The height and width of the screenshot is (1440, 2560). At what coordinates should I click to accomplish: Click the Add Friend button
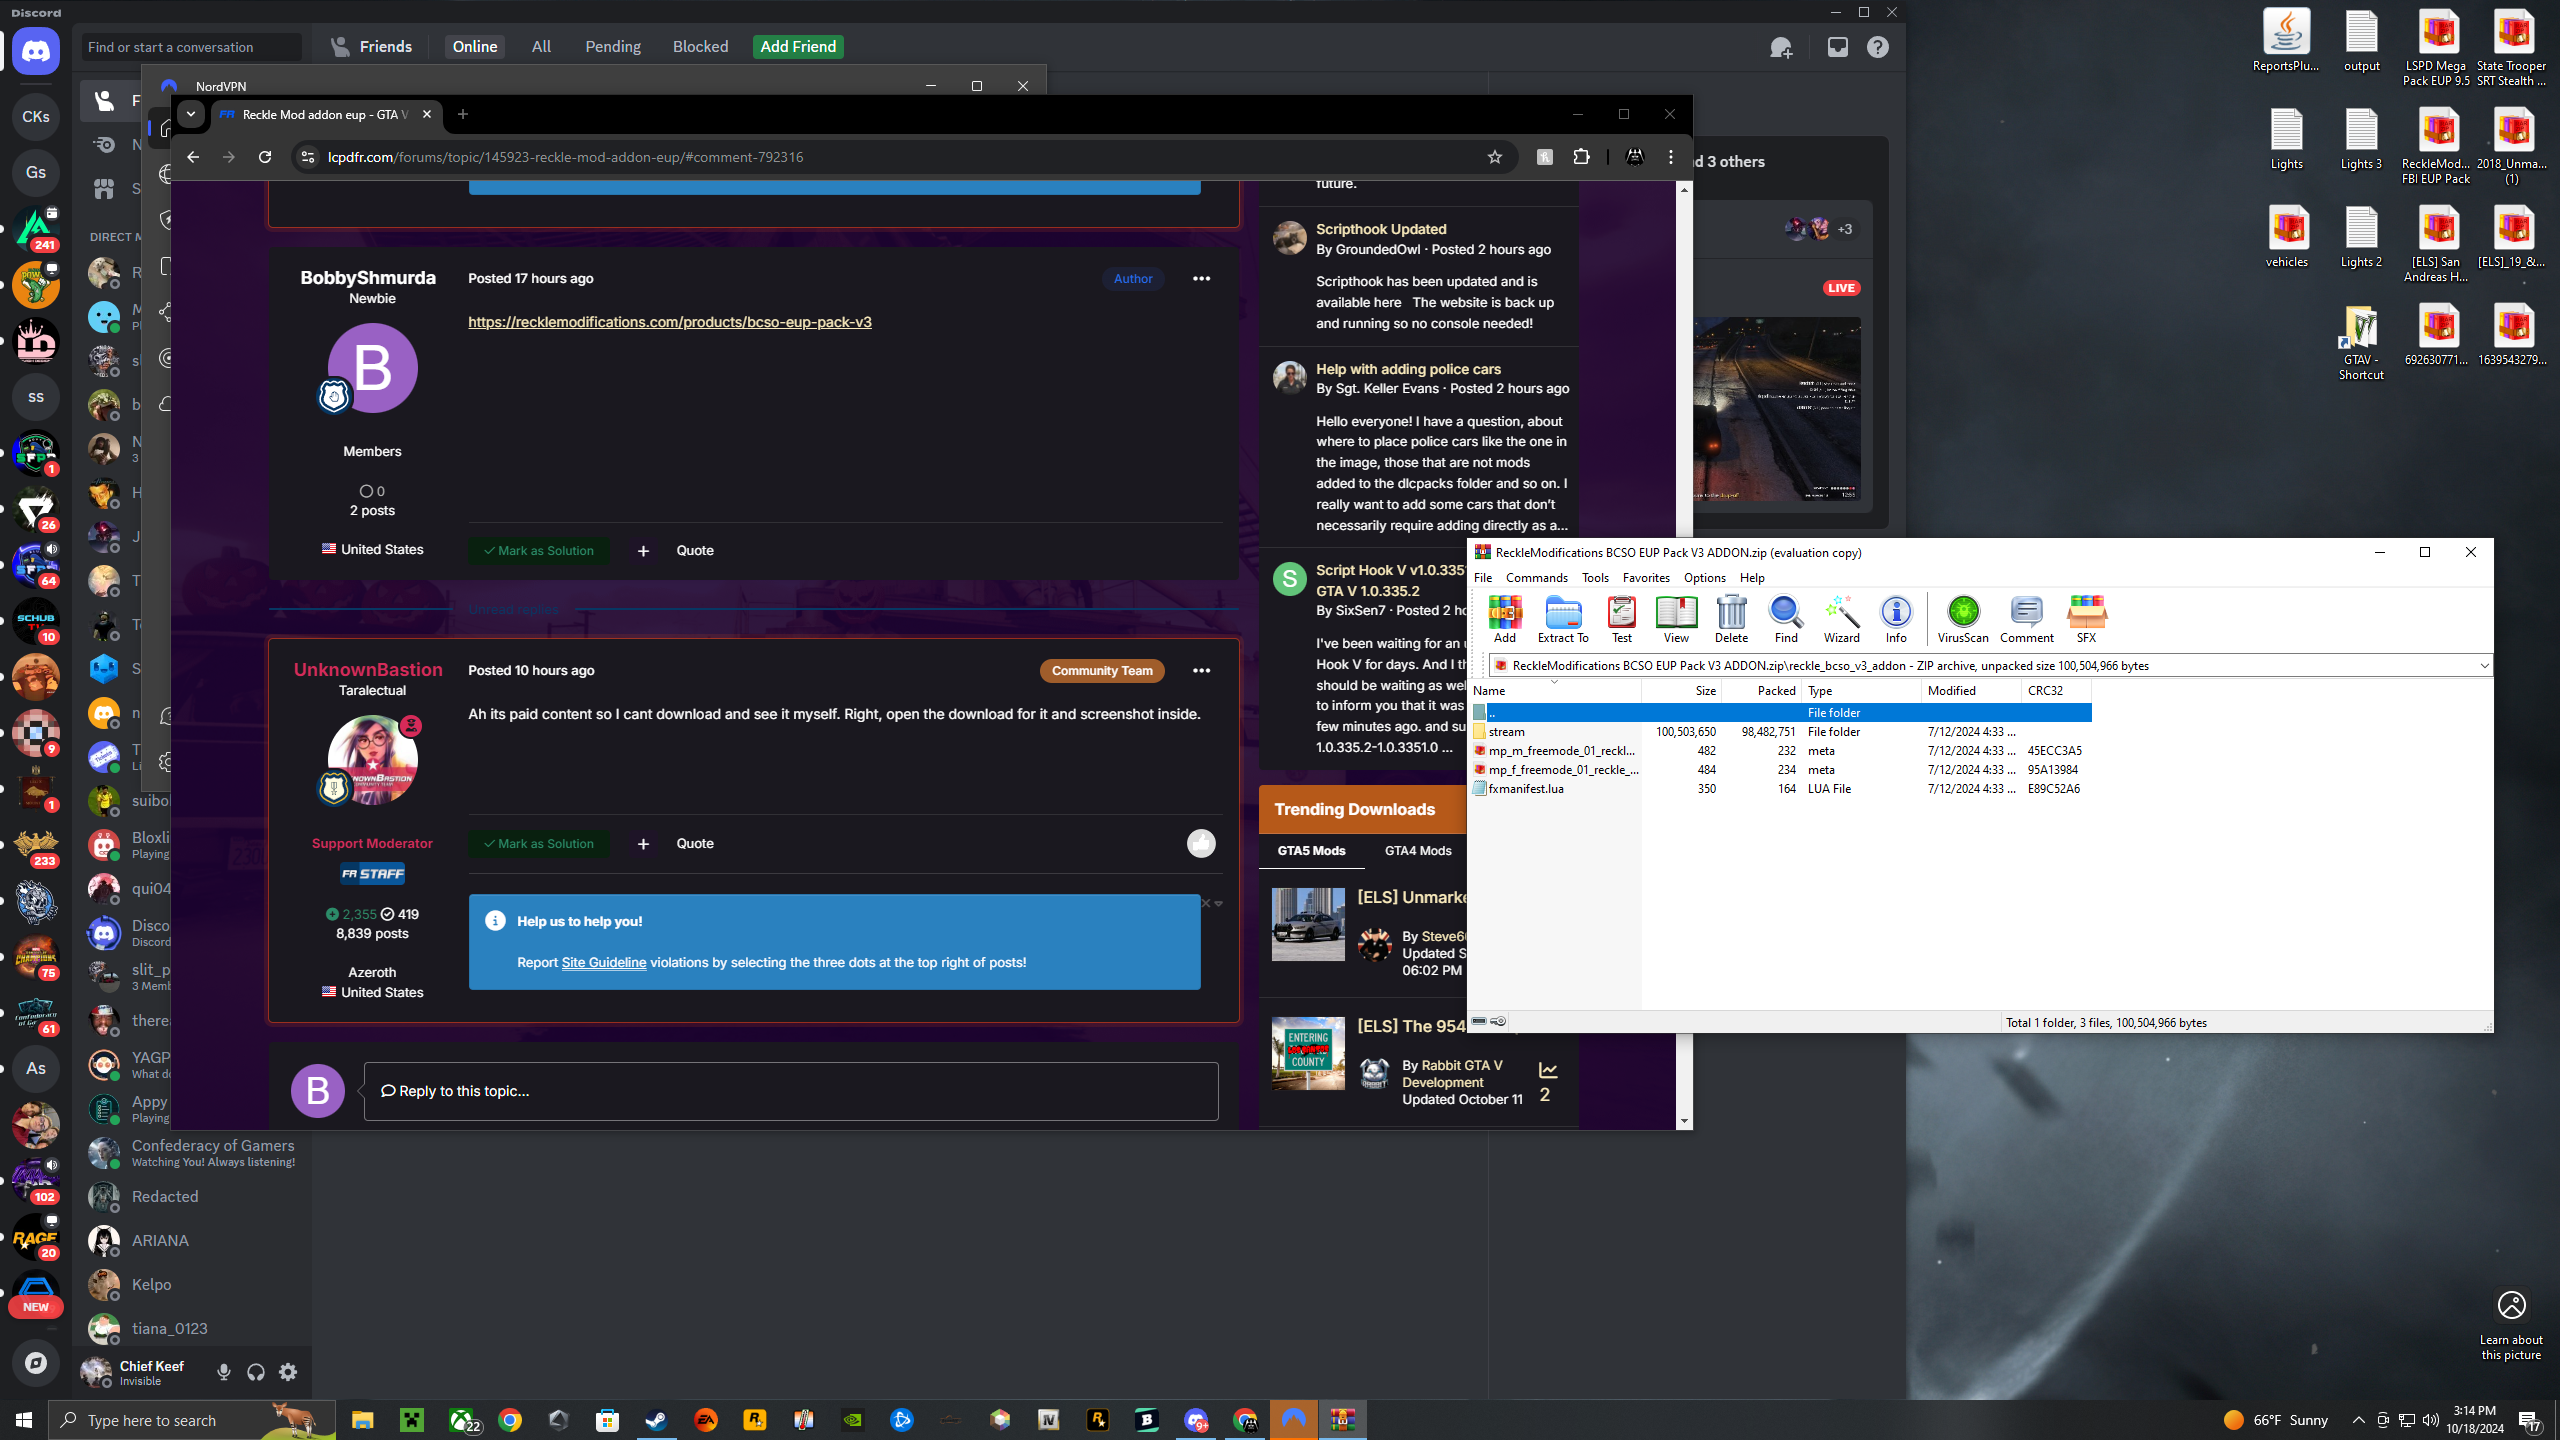tap(797, 47)
